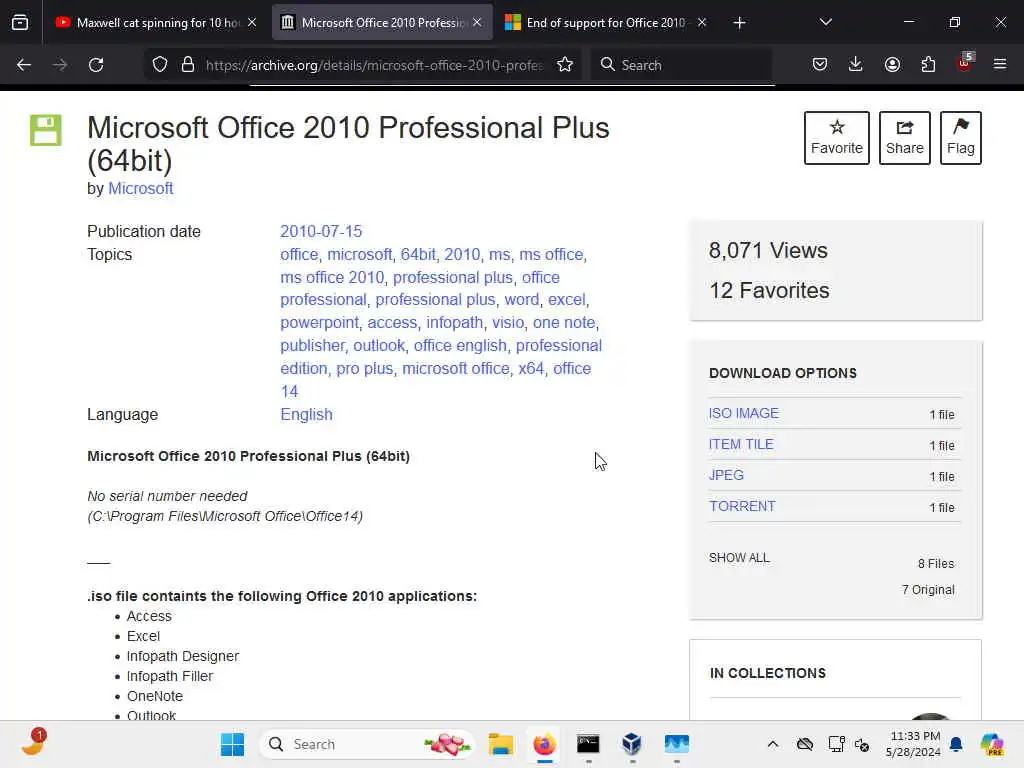Open the JPEG download option

click(x=726, y=475)
